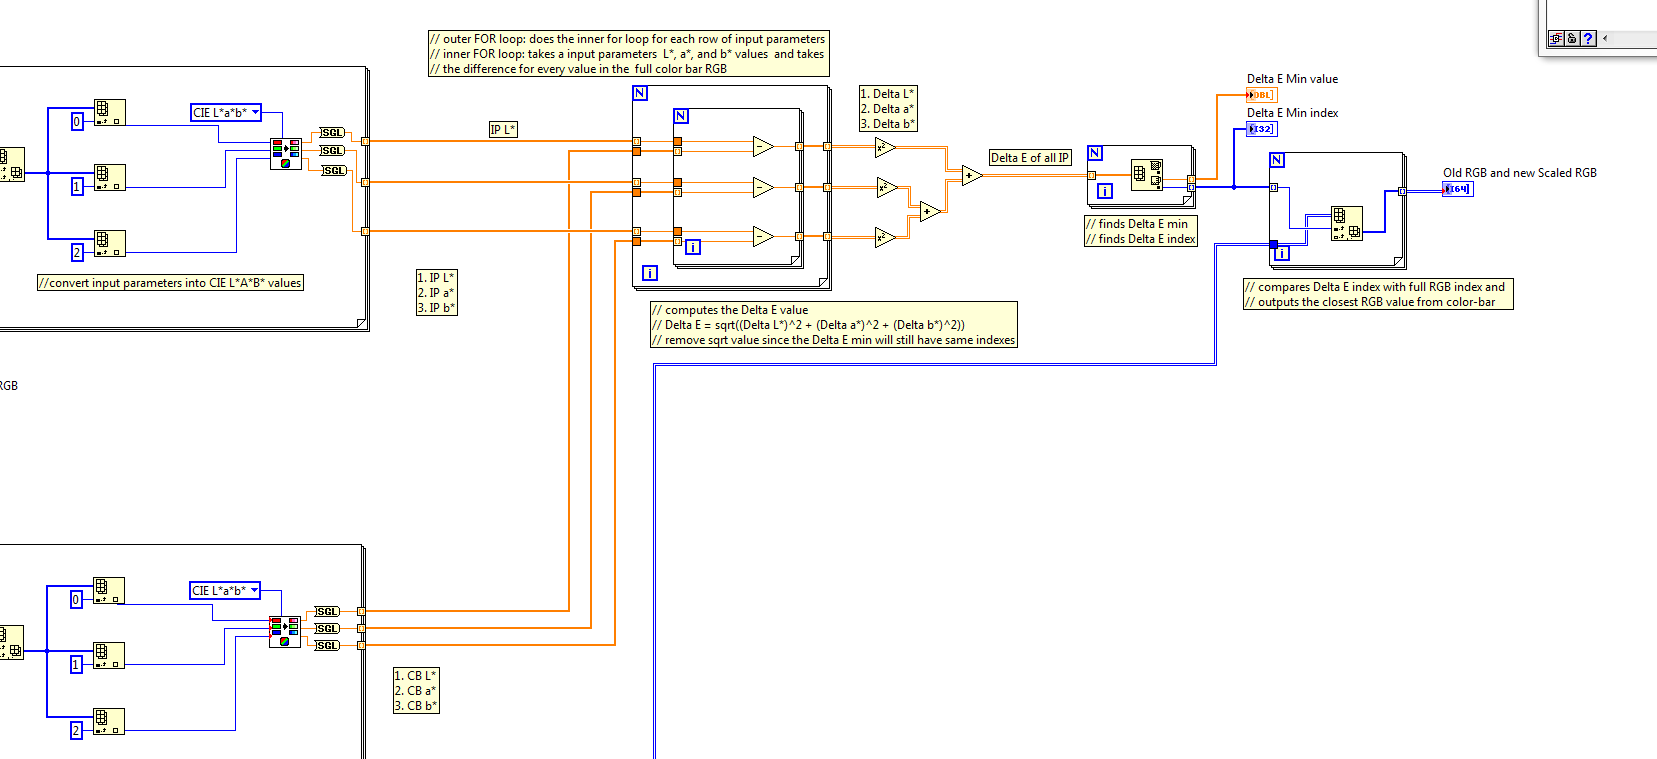Toggle the context help lock button
This screenshot has width=1657, height=759.
pos(1572,39)
